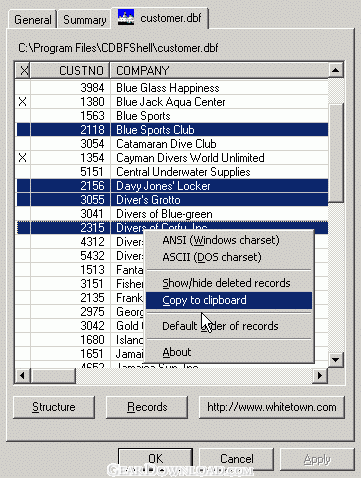
Task: Select the Cayman Divers World Unlimited row
Action: pos(172,158)
